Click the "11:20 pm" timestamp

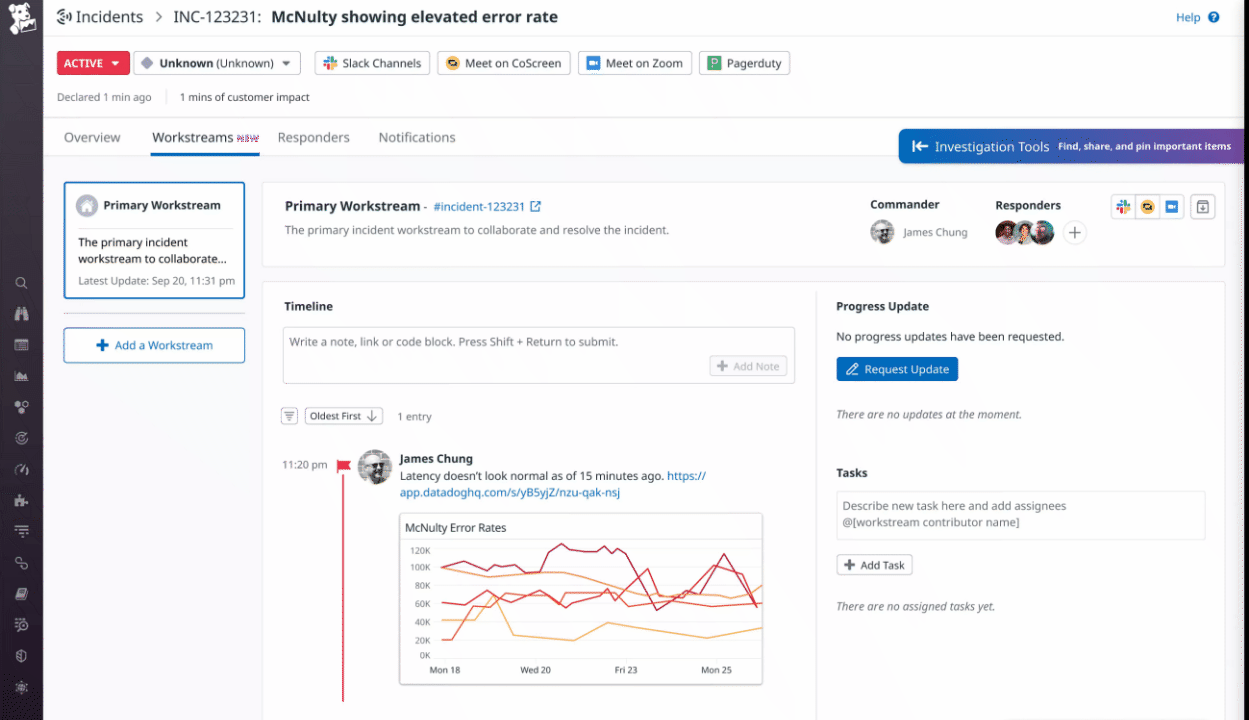tap(305, 465)
